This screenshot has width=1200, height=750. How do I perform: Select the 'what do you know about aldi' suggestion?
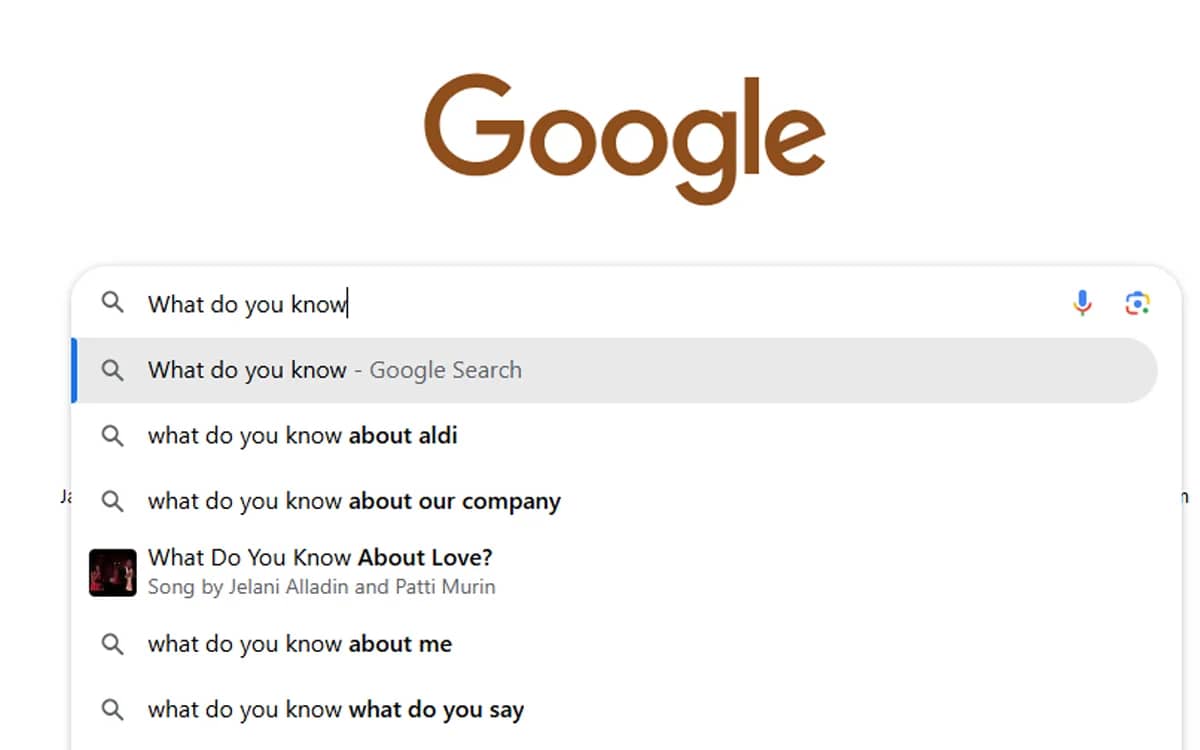tap(302, 436)
